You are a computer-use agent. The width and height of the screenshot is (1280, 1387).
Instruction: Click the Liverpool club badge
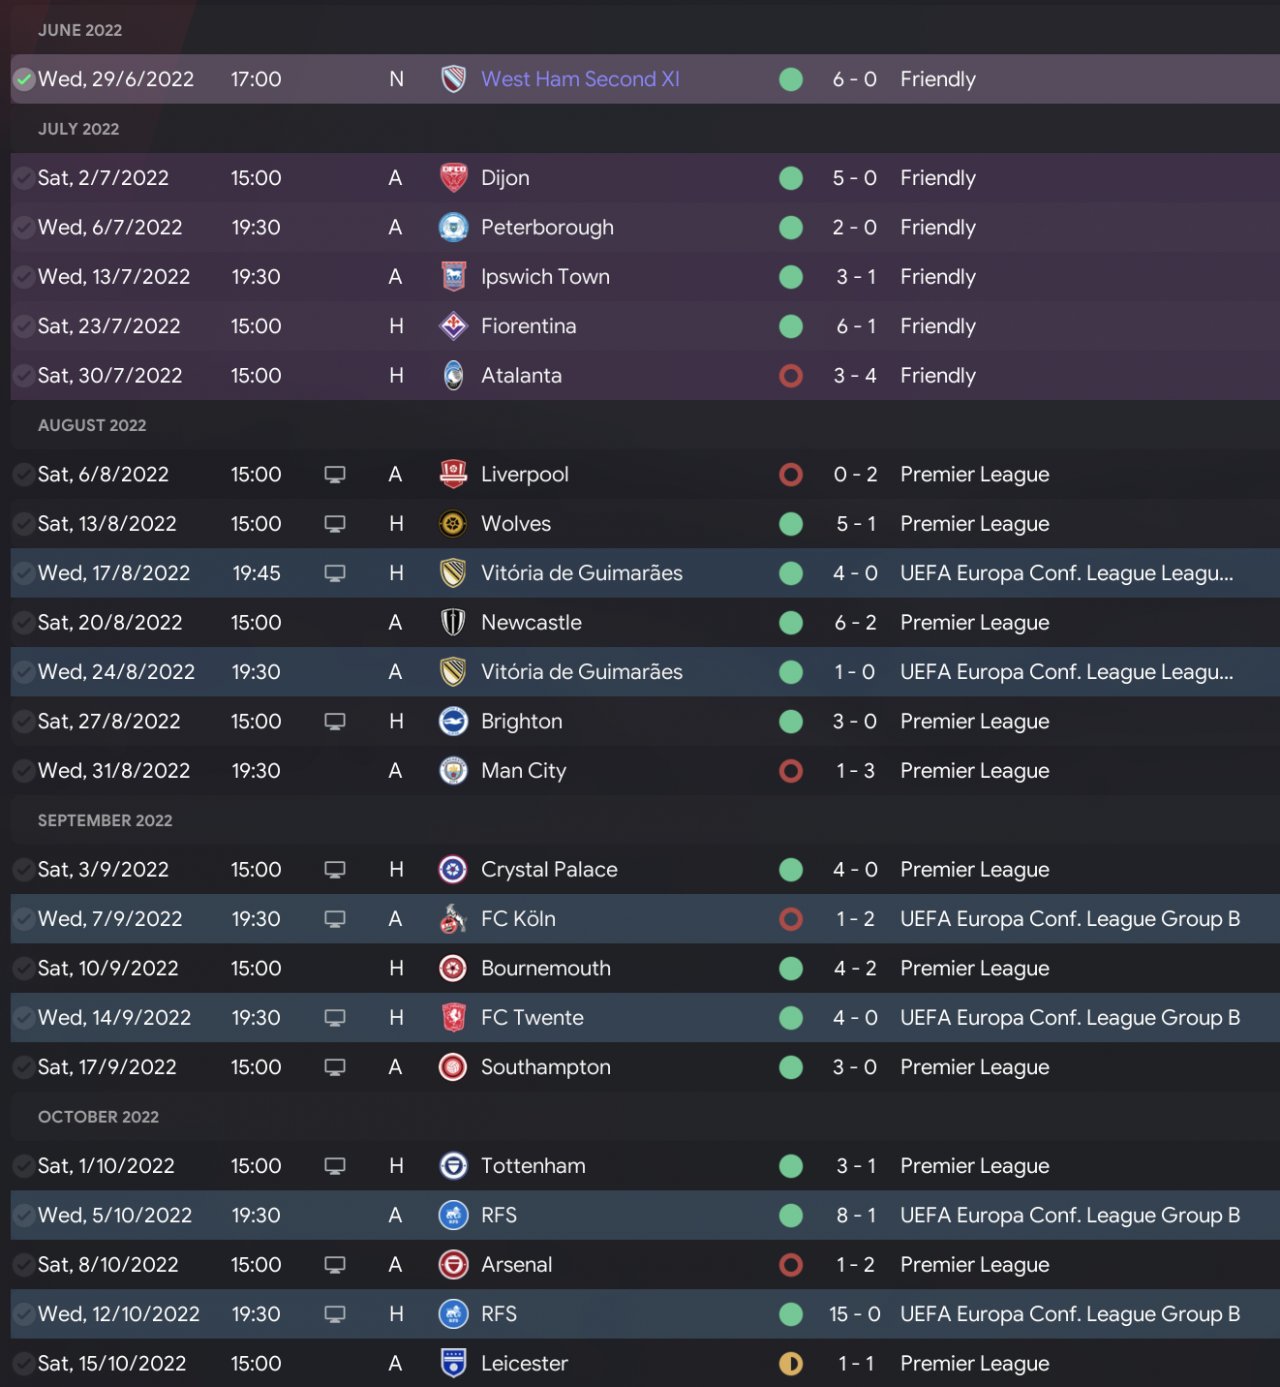pyautogui.click(x=453, y=474)
